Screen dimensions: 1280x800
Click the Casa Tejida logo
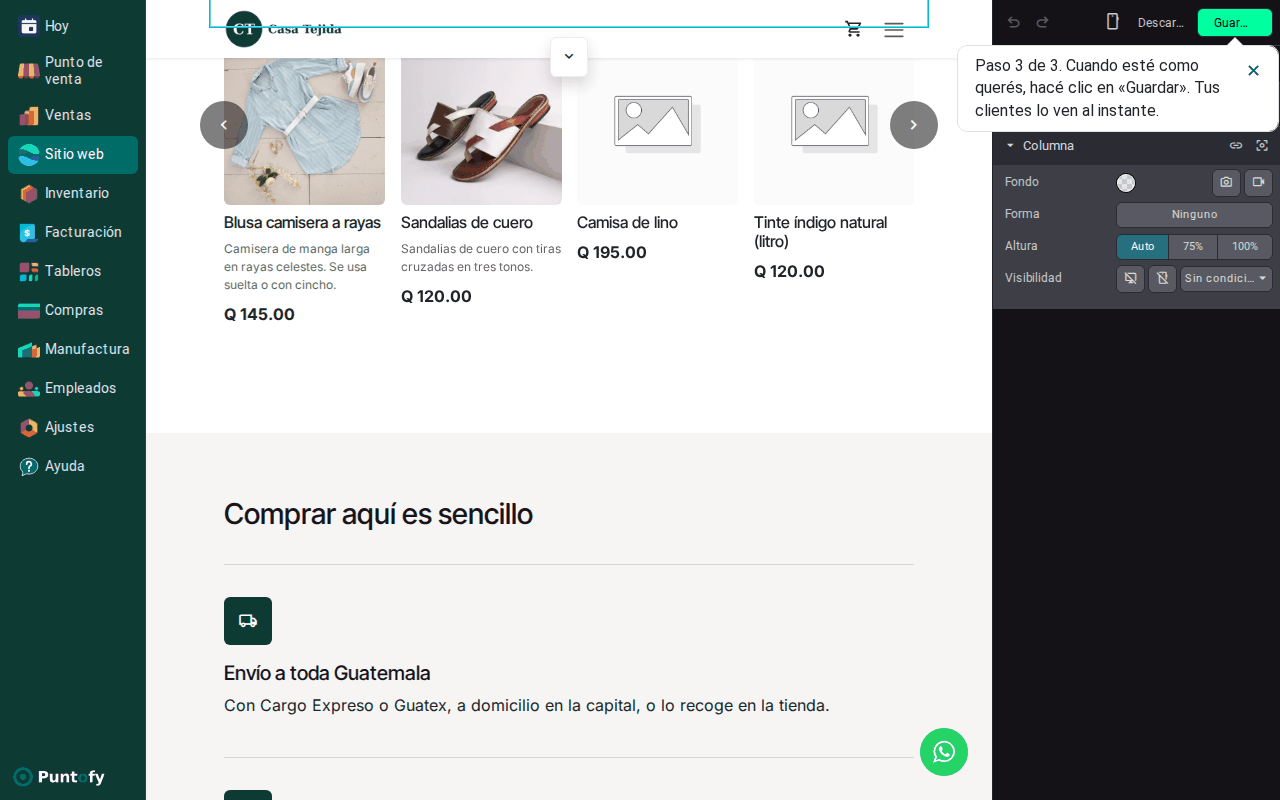coord(284,29)
